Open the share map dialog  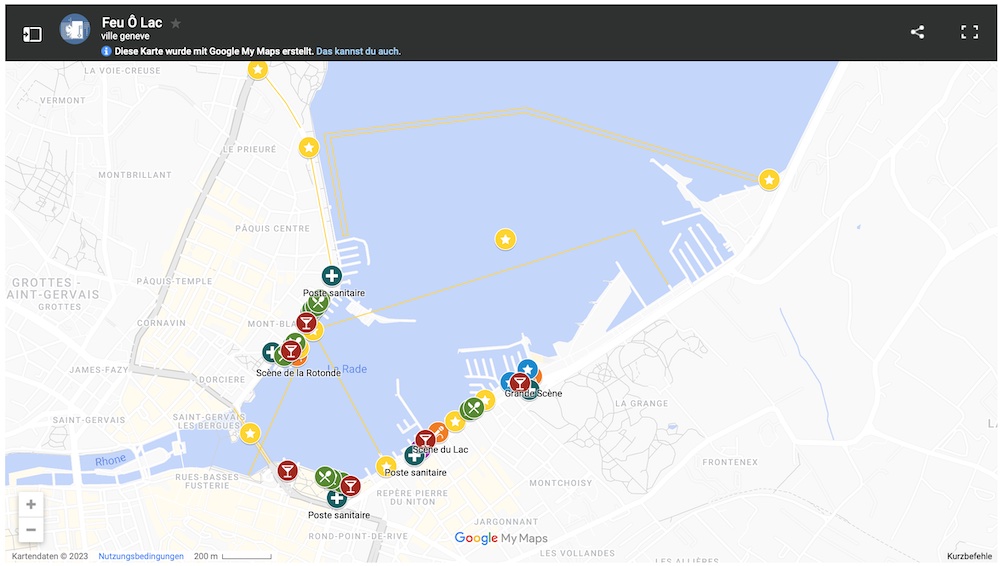(917, 32)
